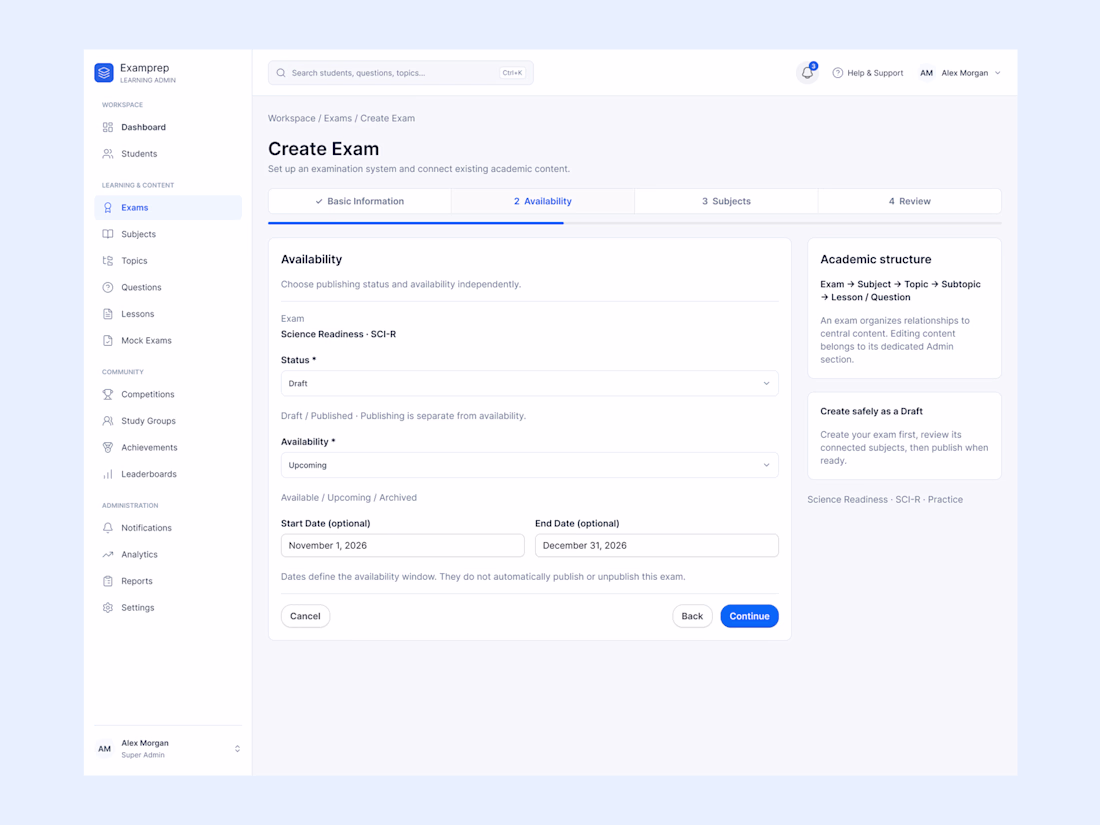This screenshot has height=825, width=1100.
Task: Open the notifications bell in top bar
Action: click(x=807, y=73)
